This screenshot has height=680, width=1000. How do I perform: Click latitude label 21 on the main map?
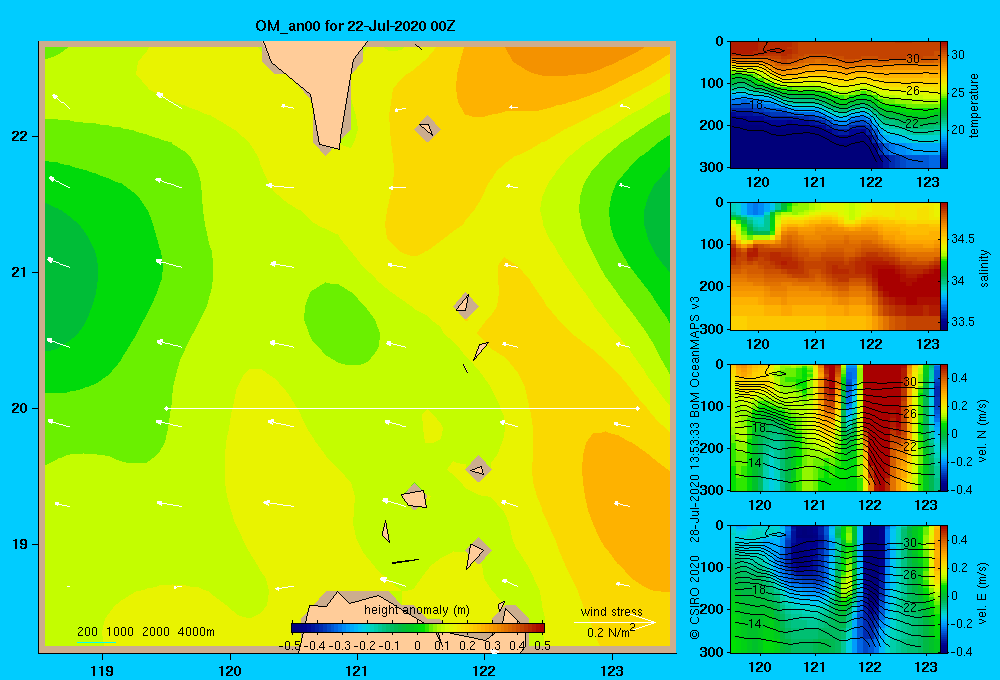tap(20, 272)
